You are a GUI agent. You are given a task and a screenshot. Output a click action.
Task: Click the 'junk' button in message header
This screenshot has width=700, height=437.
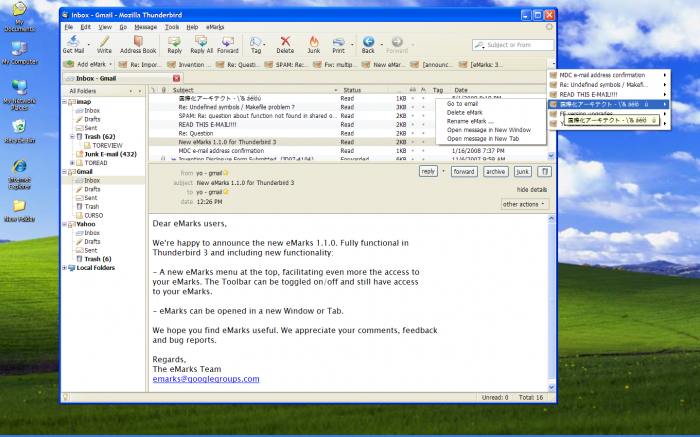[522, 171]
